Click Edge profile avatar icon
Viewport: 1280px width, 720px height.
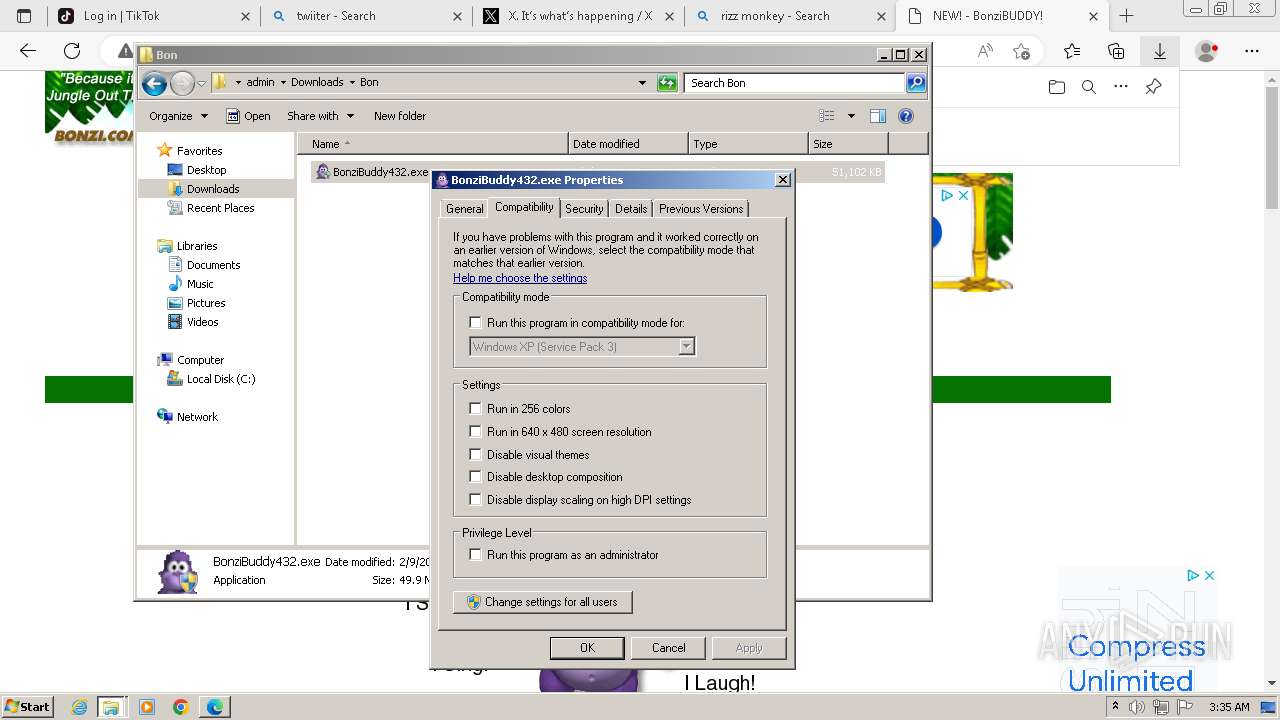[1207, 51]
